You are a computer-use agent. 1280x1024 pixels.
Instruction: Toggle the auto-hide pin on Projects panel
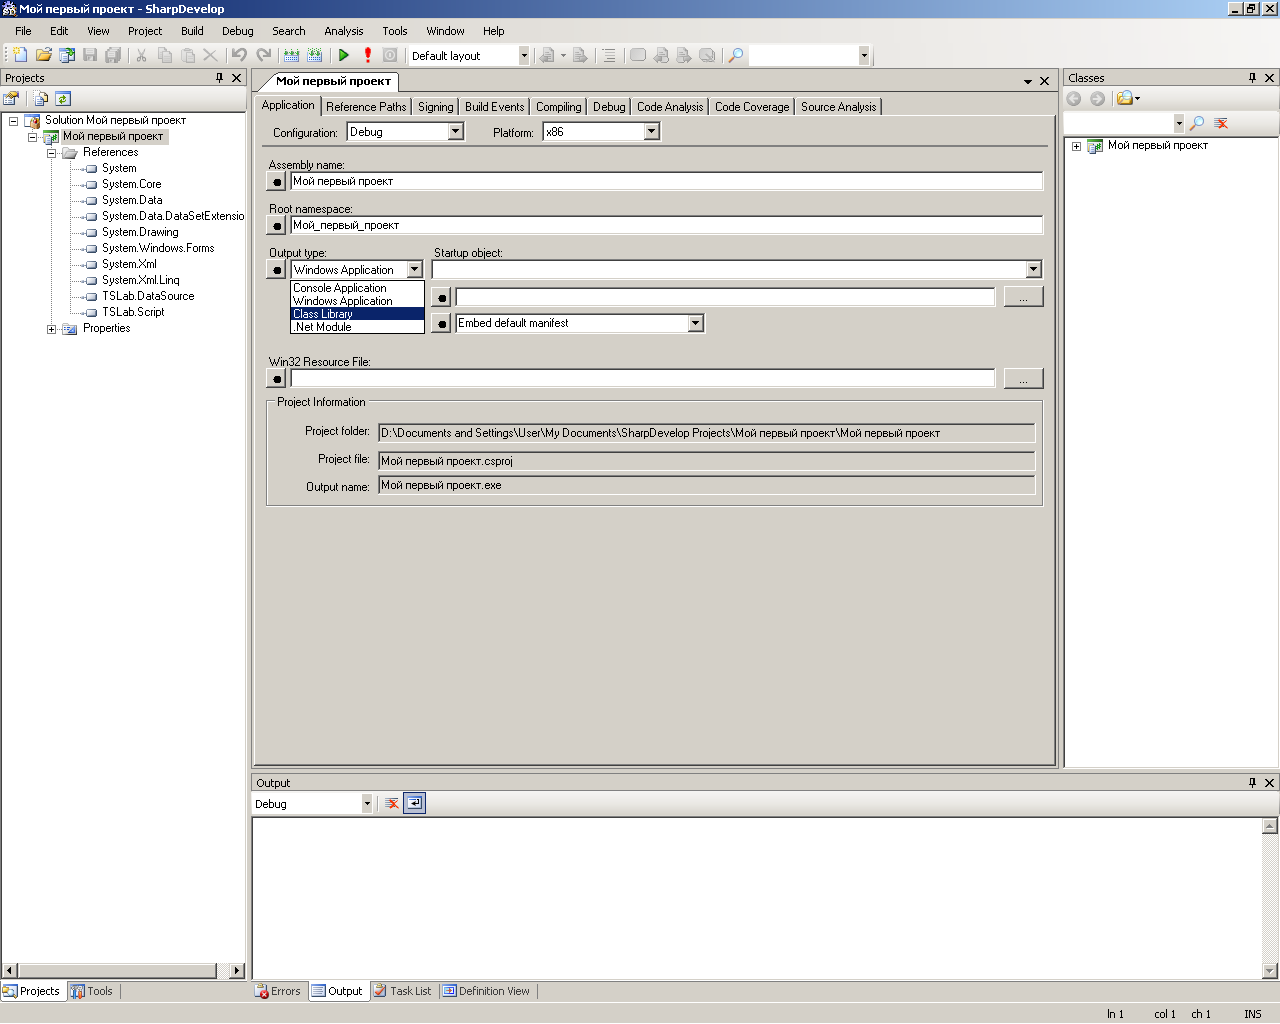click(x=220, y=78)
